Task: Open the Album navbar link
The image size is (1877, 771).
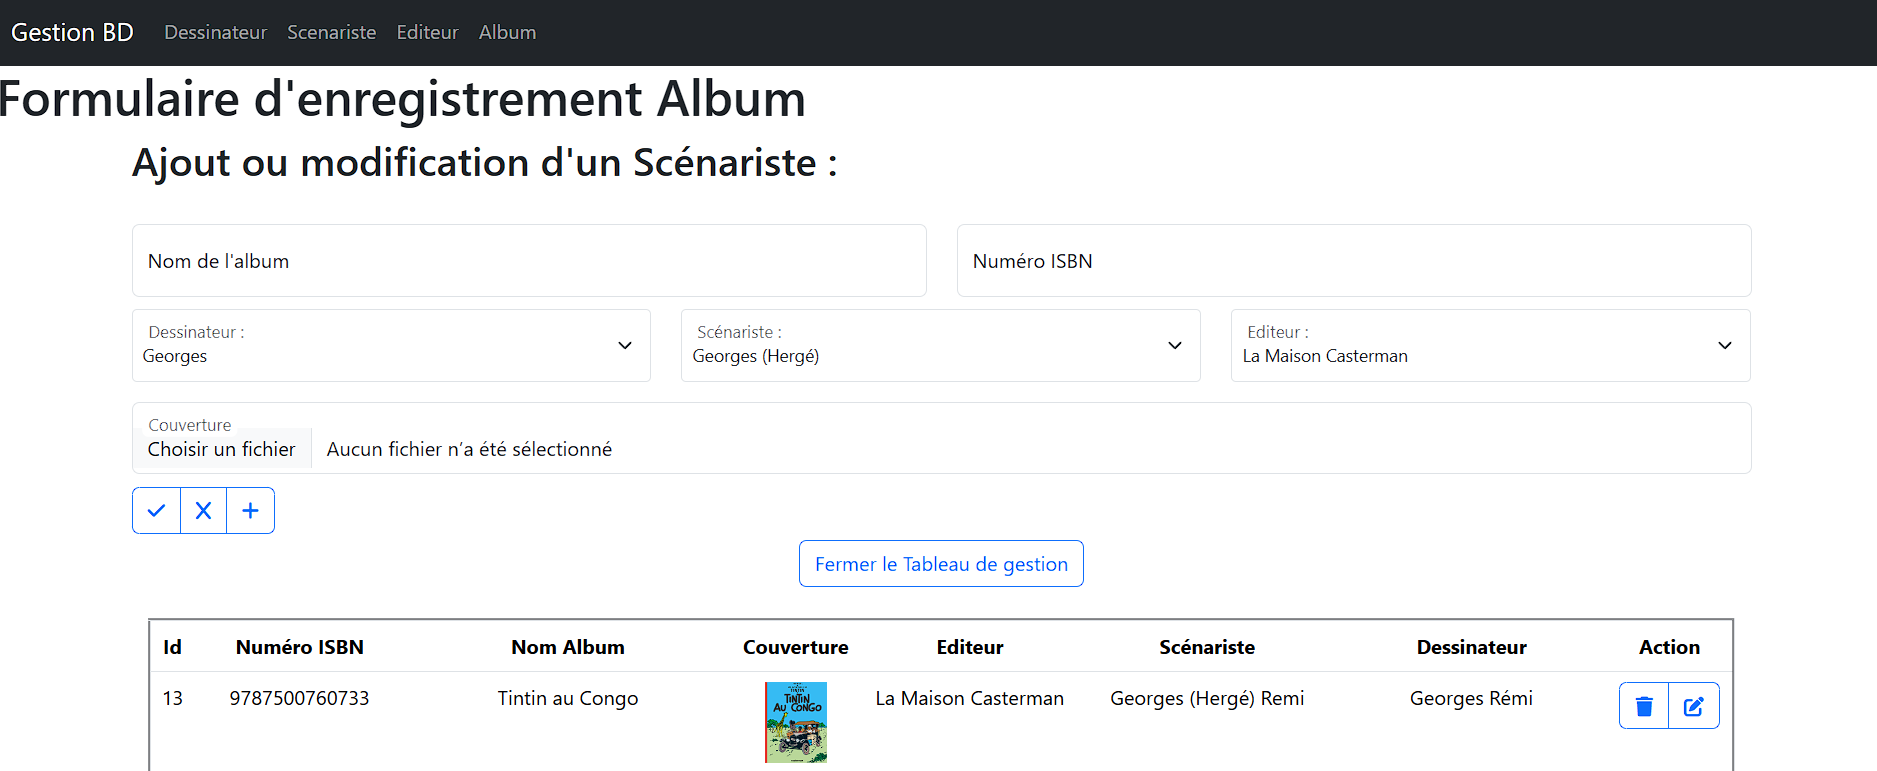Action: 507,33
